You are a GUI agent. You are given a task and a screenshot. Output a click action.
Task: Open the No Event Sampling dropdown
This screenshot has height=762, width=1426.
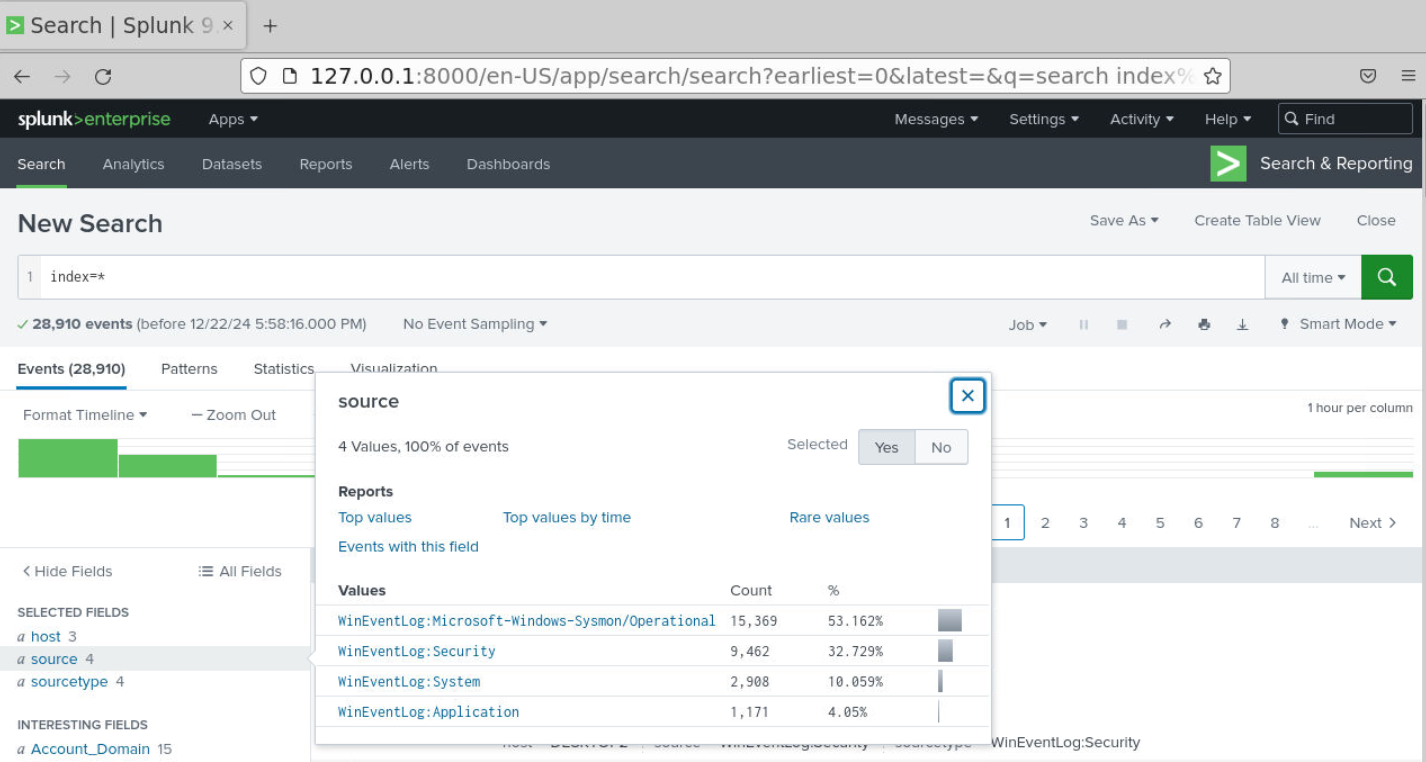tap(475, 324)
